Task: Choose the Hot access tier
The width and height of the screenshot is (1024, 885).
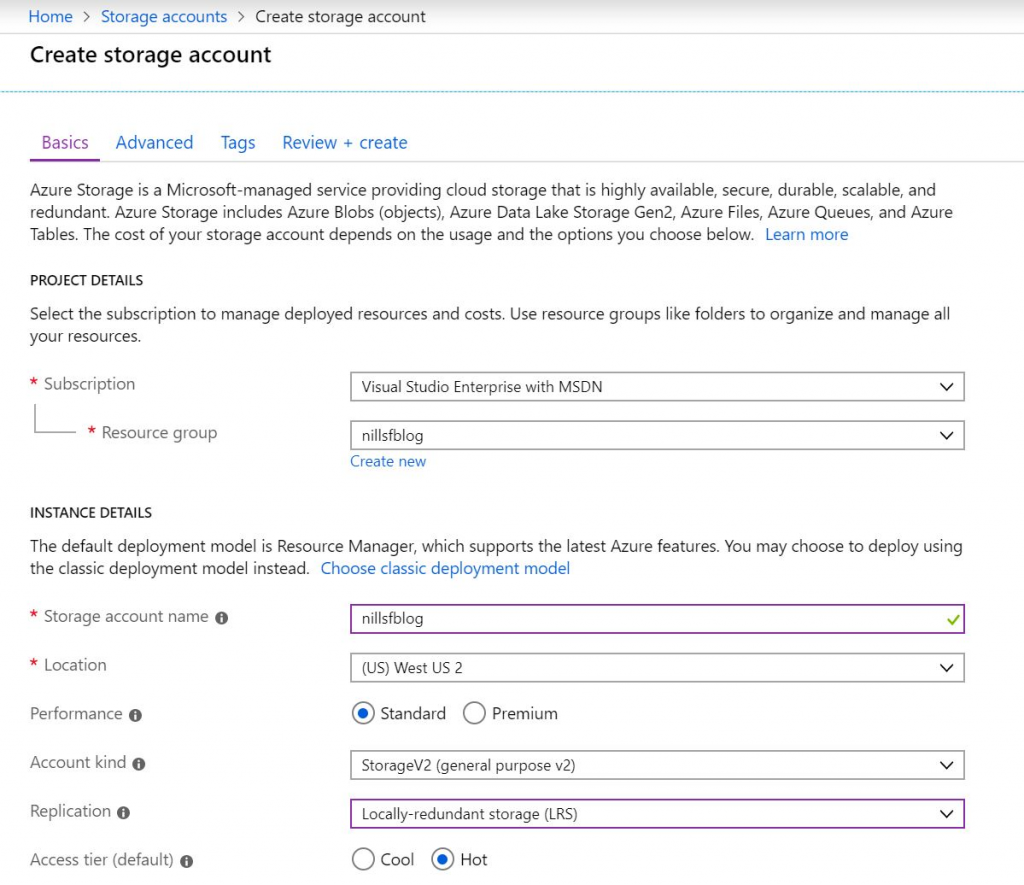Action: (x=443, y=860)
